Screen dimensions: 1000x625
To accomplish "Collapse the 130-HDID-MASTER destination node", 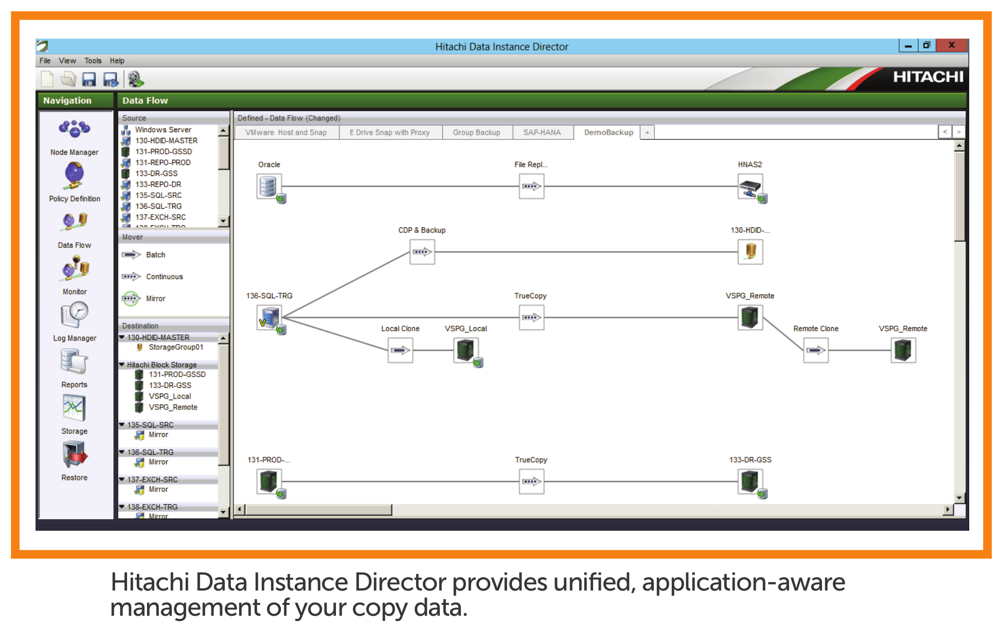I will tap(124, 337).
